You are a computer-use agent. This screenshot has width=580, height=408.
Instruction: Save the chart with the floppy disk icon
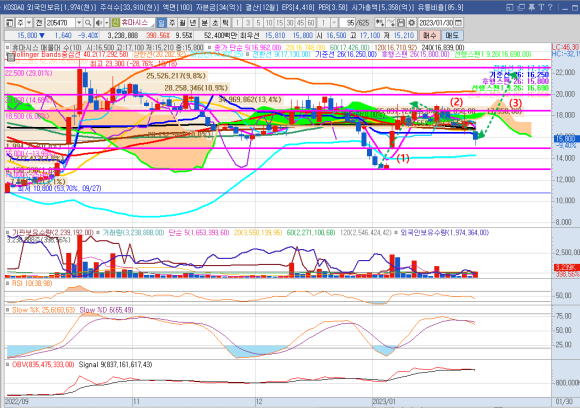click(401, 23)
